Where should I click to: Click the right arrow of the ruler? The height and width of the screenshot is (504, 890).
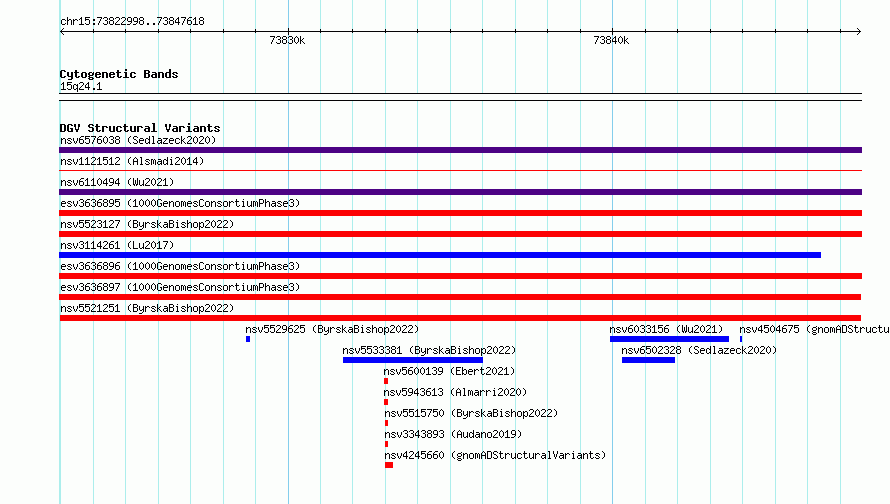[859, 31]
